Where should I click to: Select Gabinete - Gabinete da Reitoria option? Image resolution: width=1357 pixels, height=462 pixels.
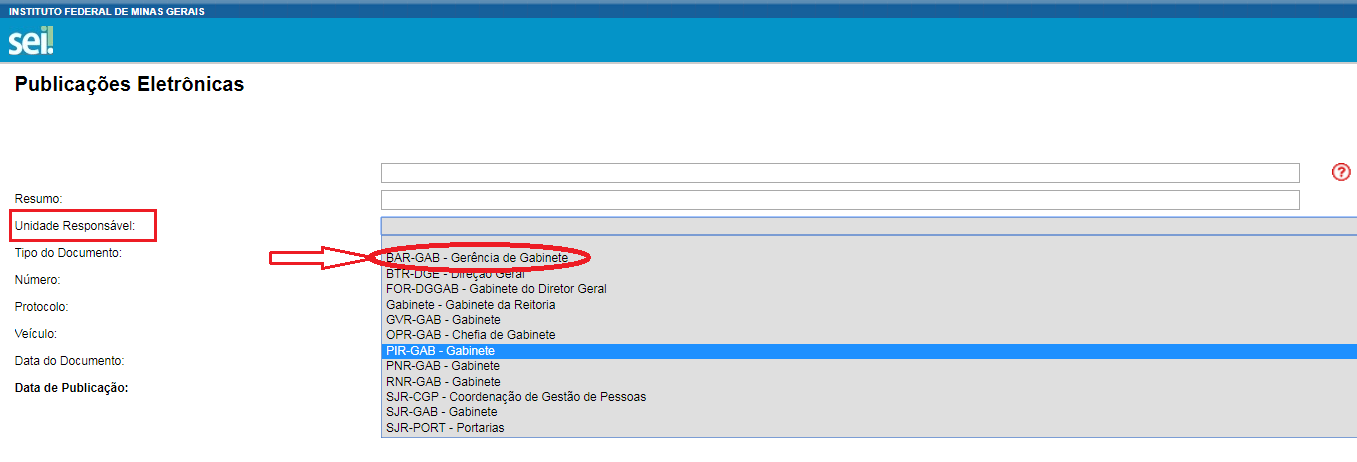[x=470, y=304]
